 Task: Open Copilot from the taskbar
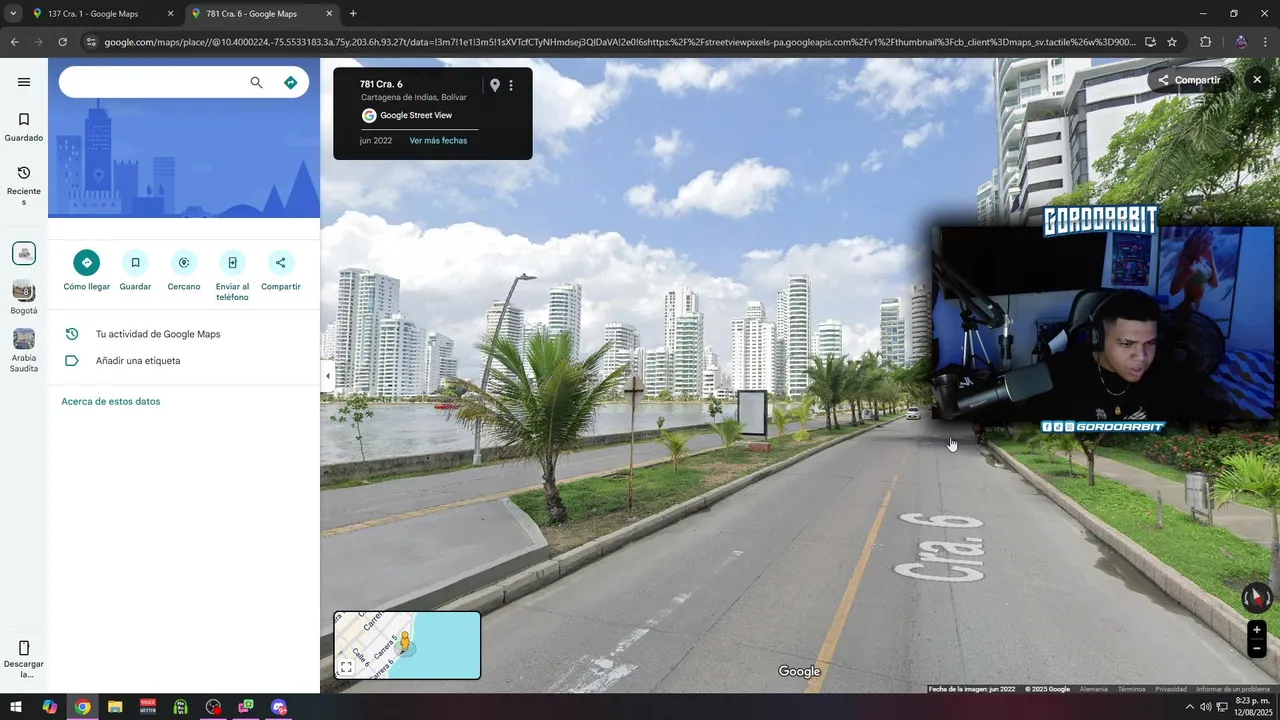(49, 707)
